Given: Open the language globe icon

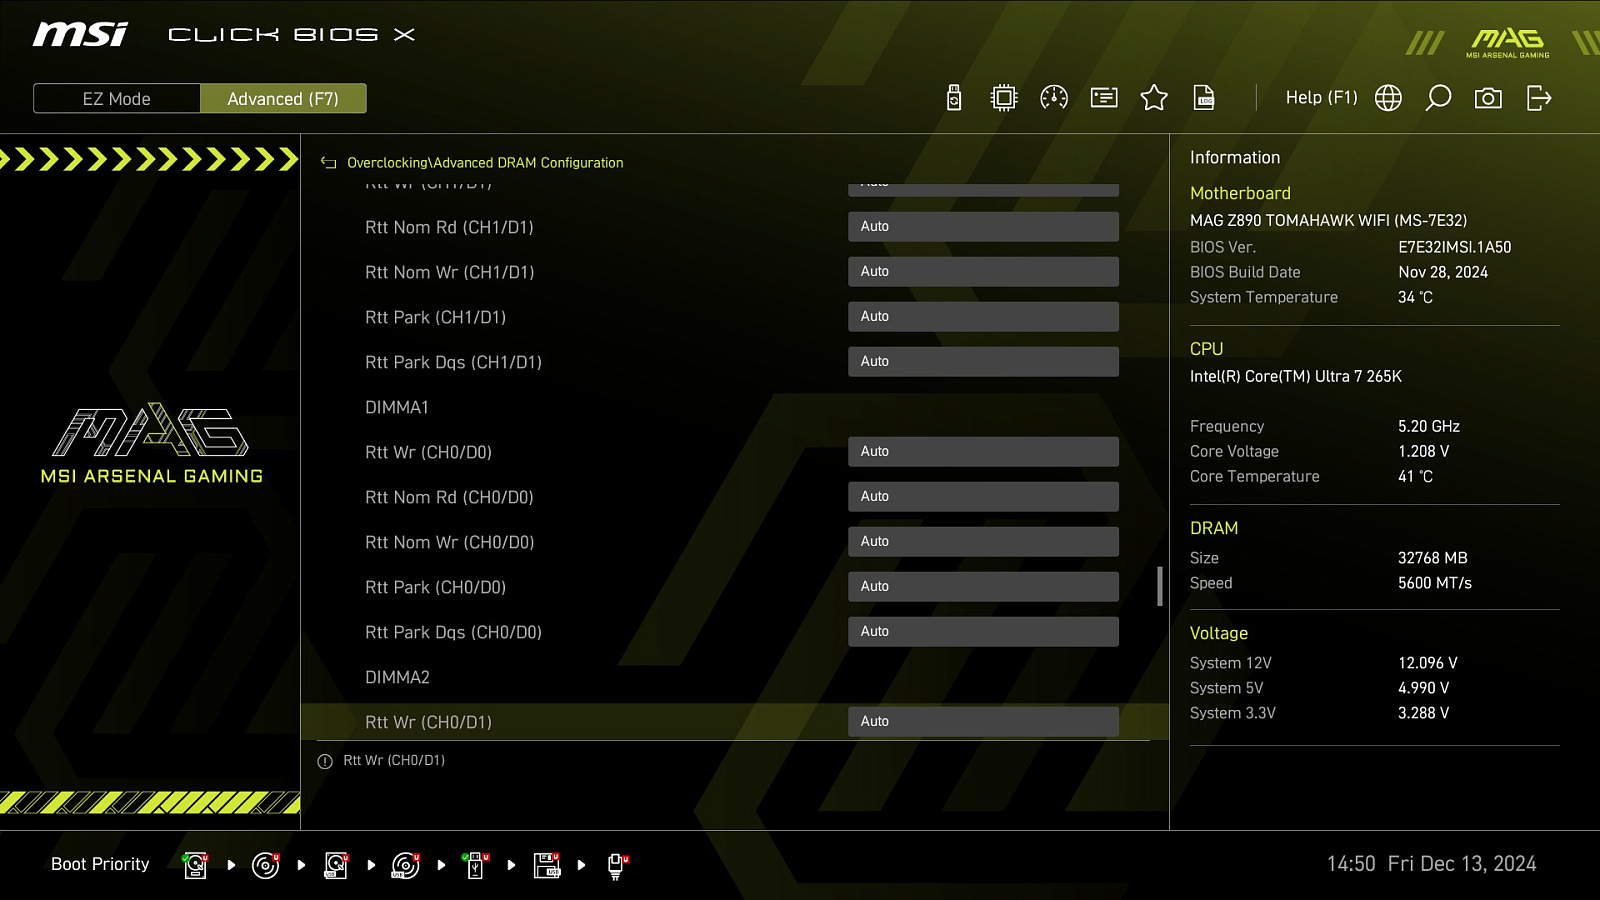Looking at the screenshot, I should pos(1388,98).
